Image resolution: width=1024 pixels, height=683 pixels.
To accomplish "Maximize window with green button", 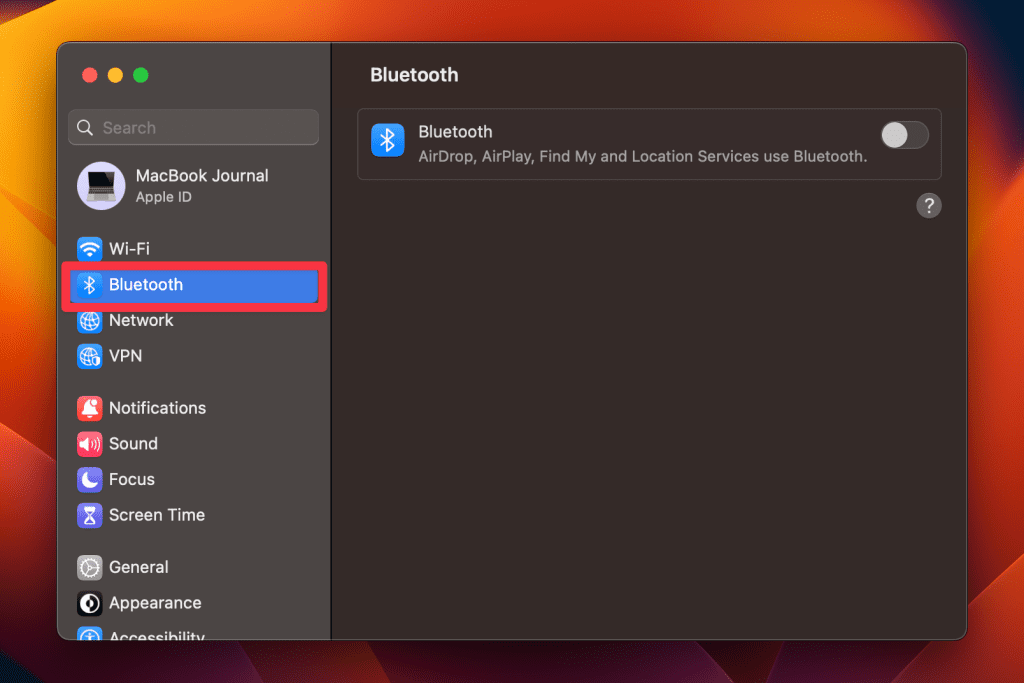I will 140,75.
